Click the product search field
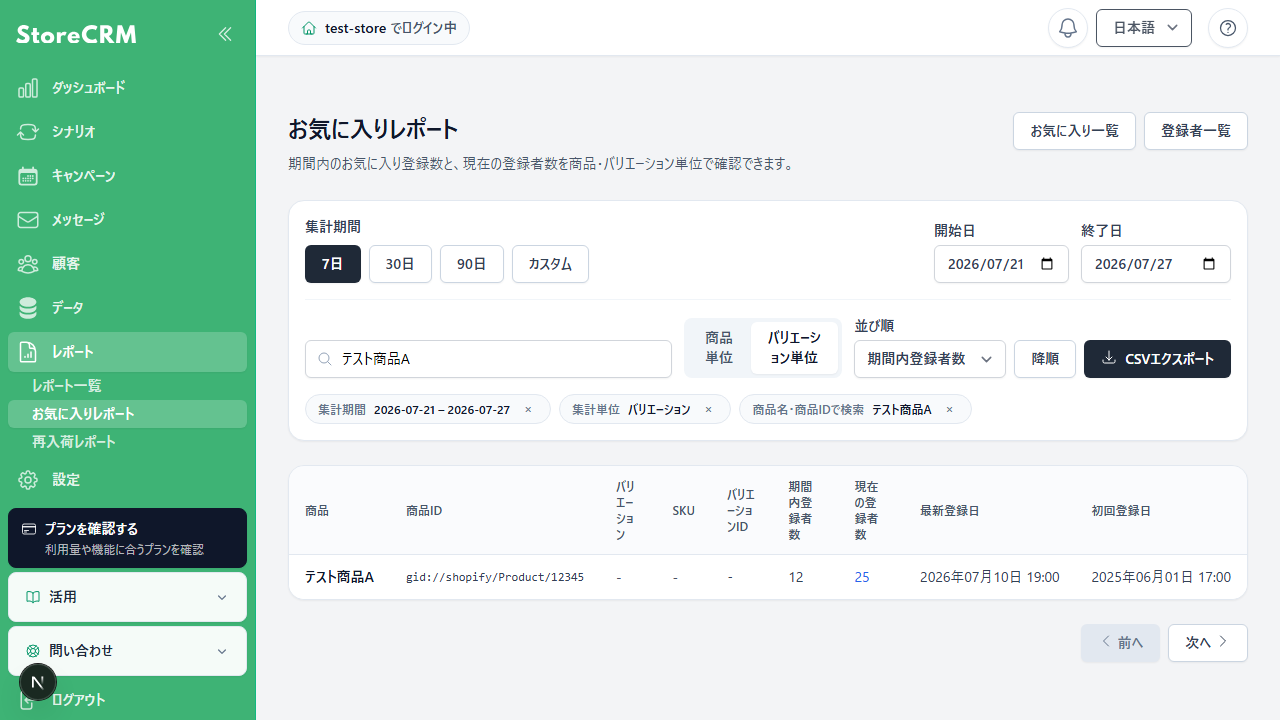Viewport: 1280px width, 720px height. (x=488, y=359)
